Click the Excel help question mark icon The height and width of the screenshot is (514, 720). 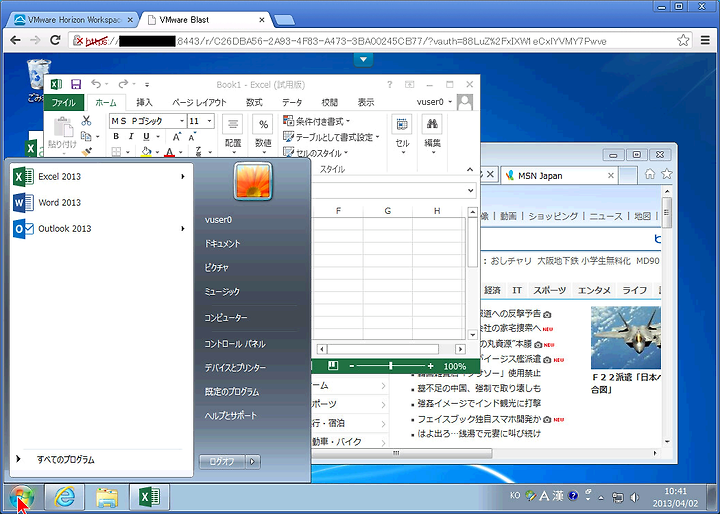pyautogui.click(x=389, y=85)
